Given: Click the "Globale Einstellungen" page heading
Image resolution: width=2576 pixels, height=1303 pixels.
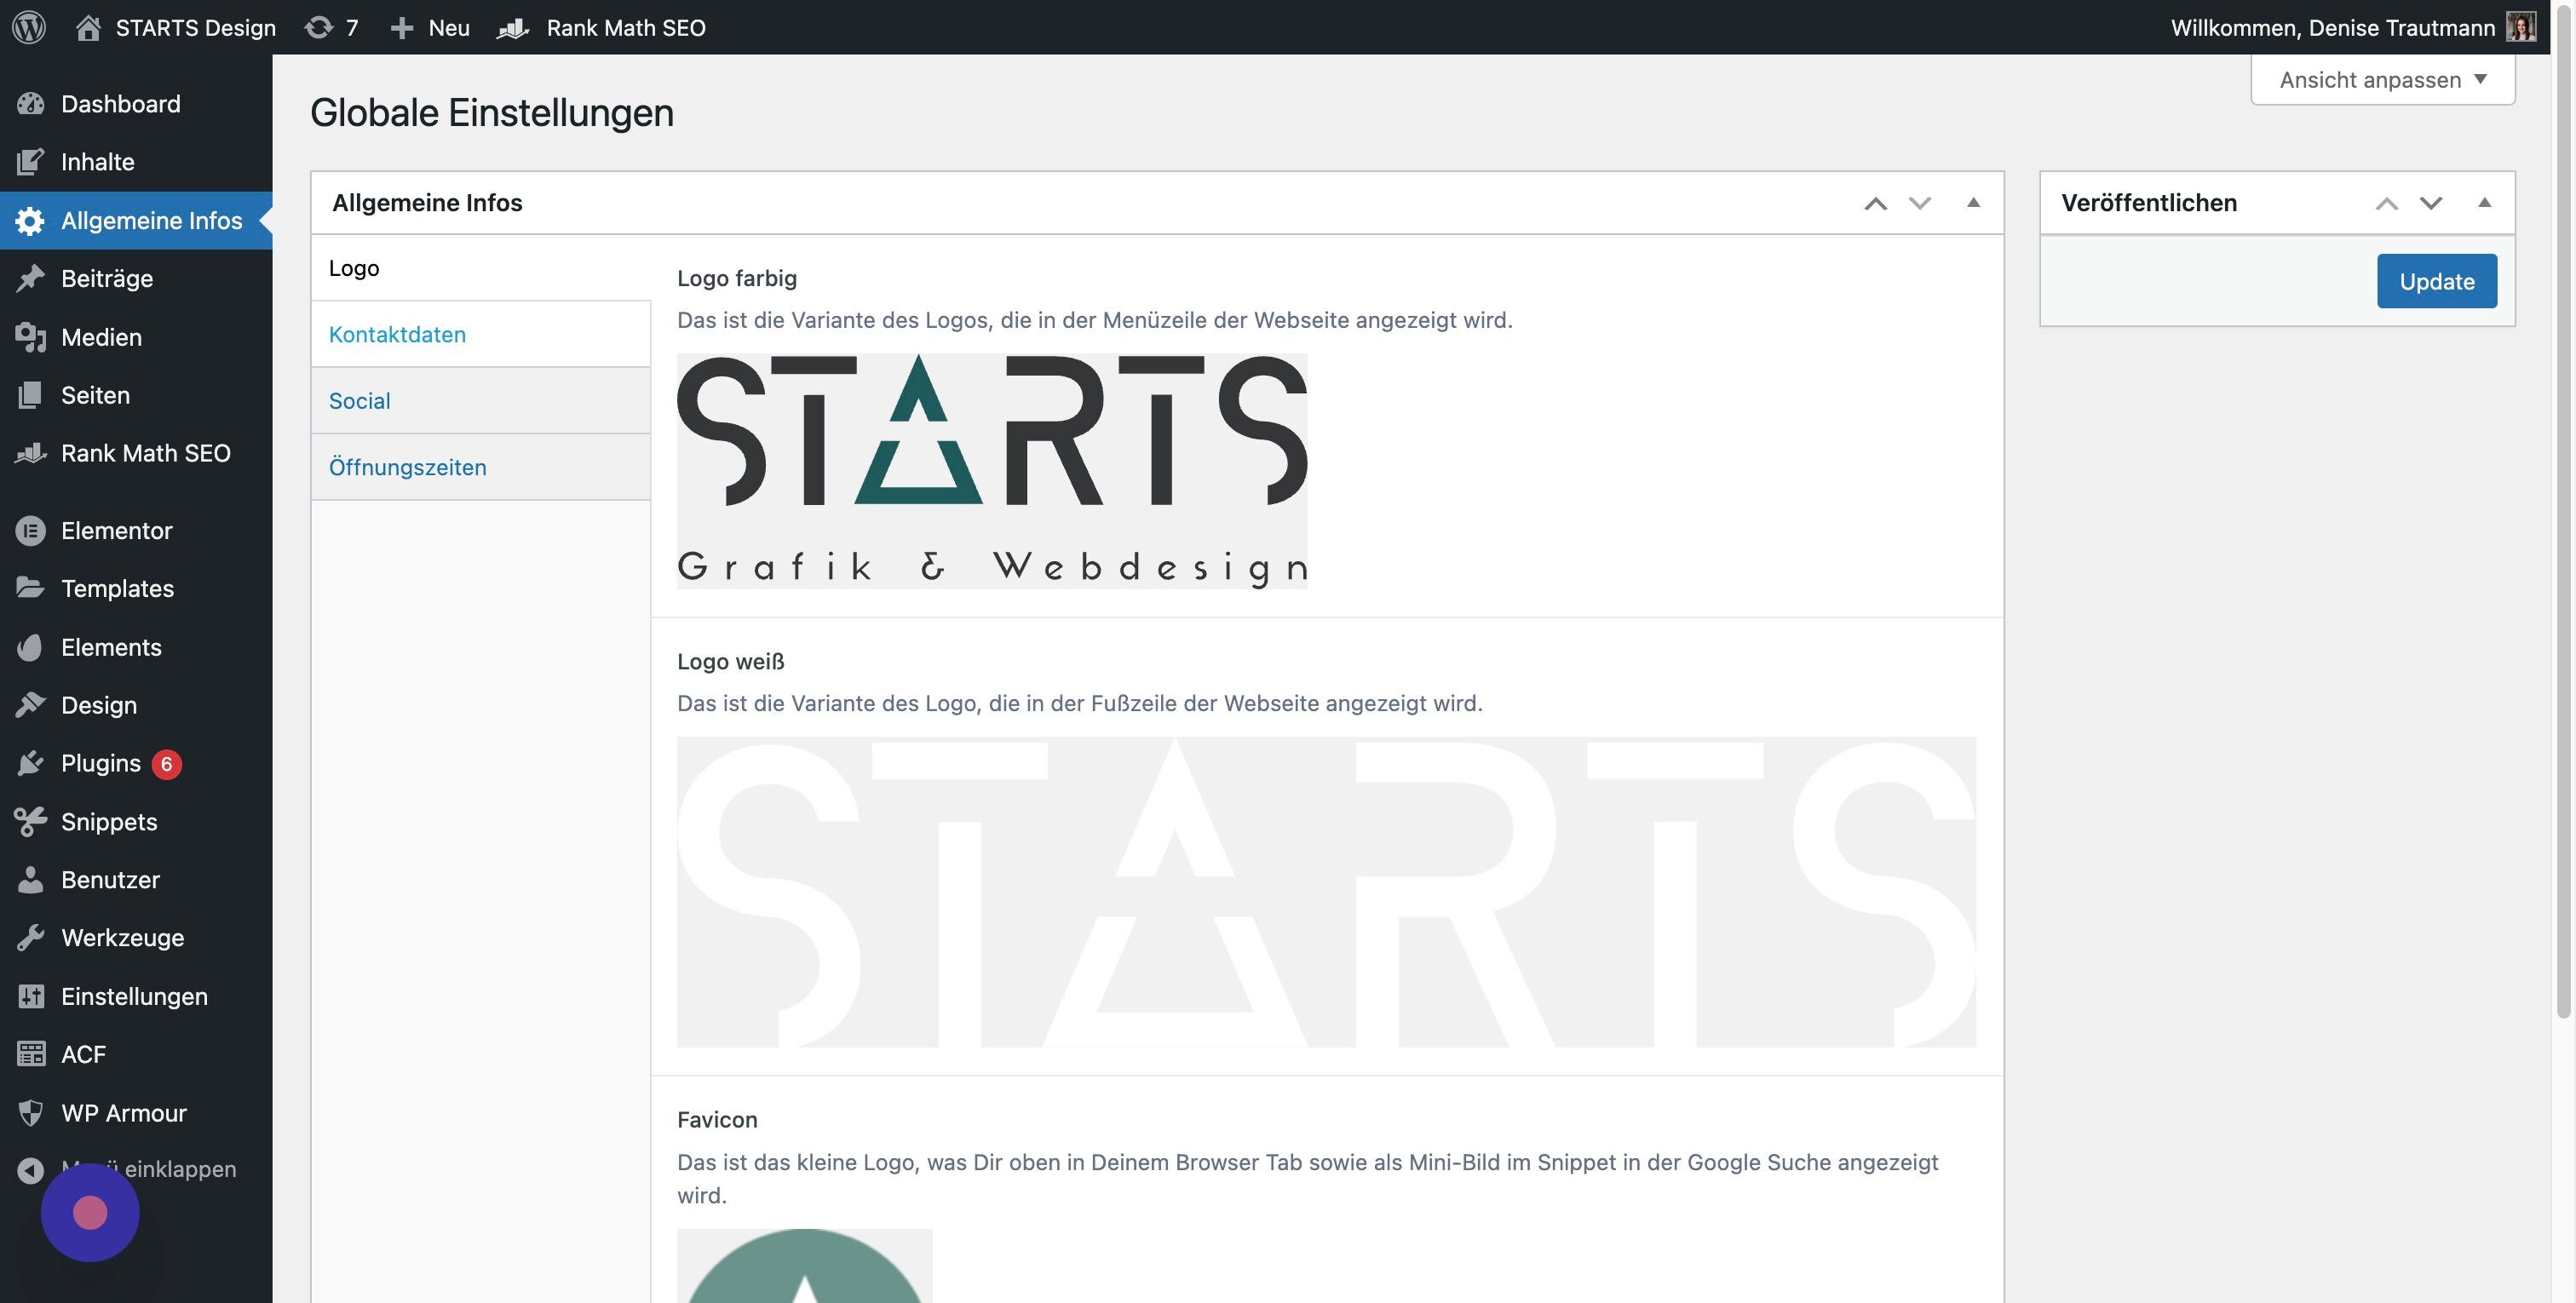Looking at the screenshot, I should coord(492,113).
